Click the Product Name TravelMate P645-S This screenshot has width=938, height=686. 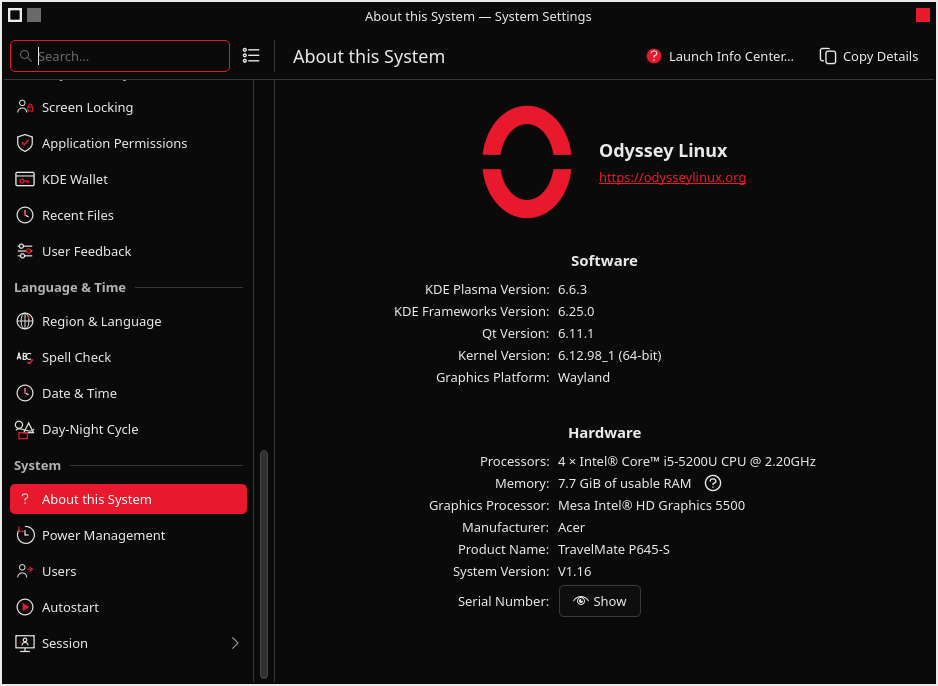(614, 549)
